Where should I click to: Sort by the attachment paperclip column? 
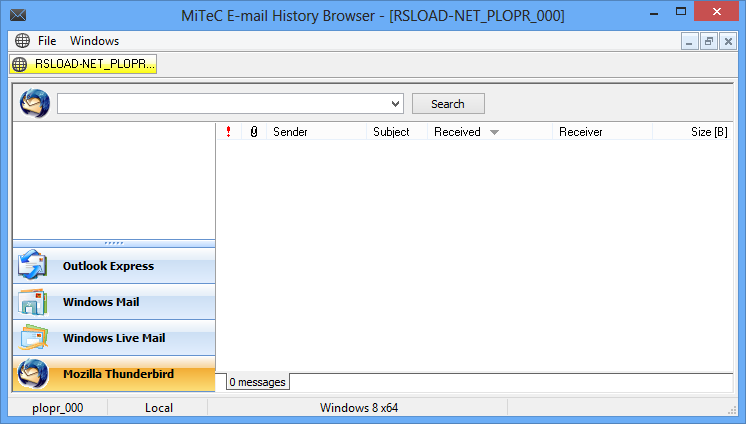tap(254, 132)
